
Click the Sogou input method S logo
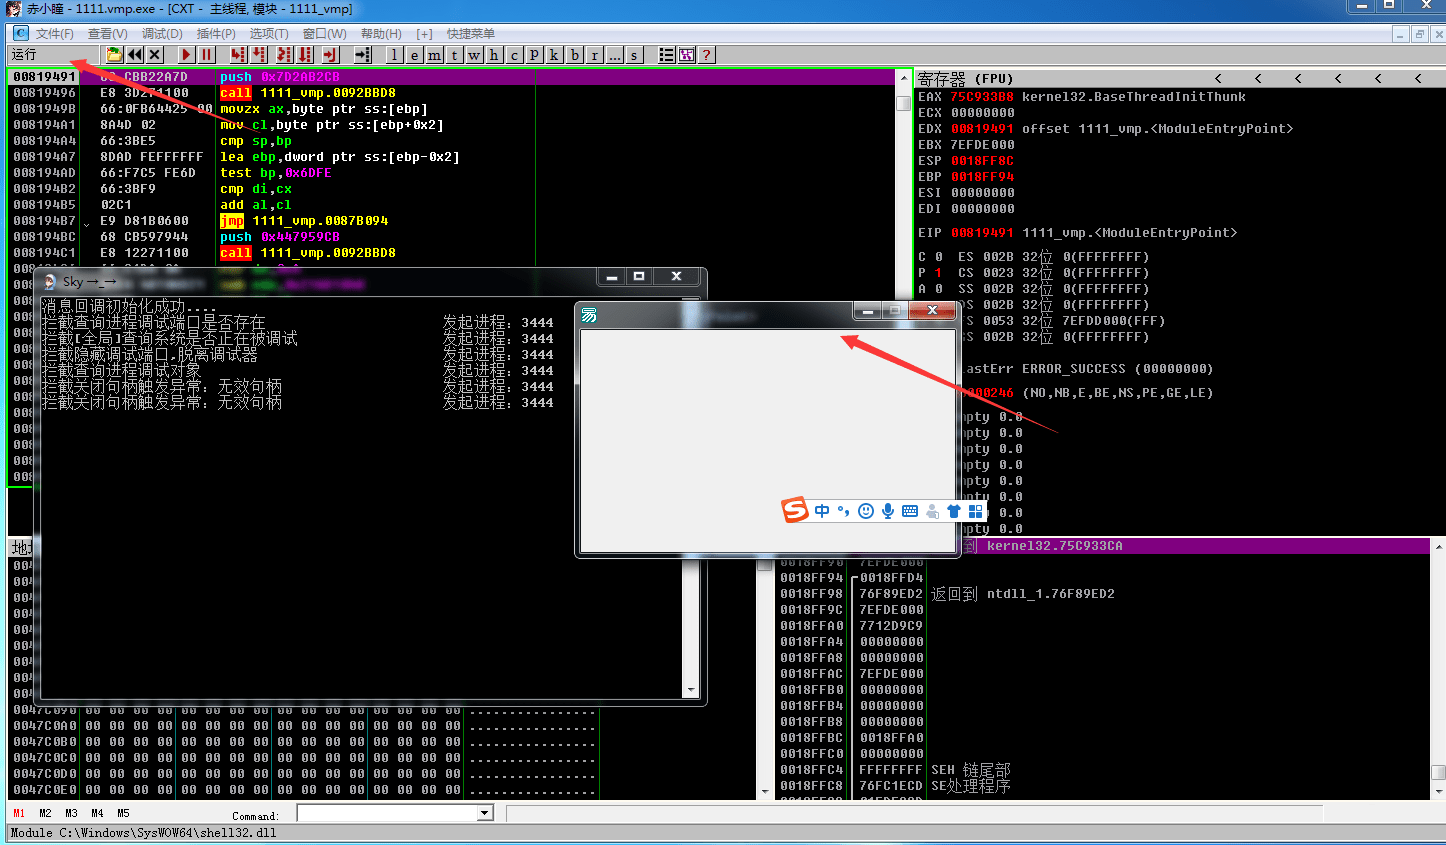(x=795, y=510)
